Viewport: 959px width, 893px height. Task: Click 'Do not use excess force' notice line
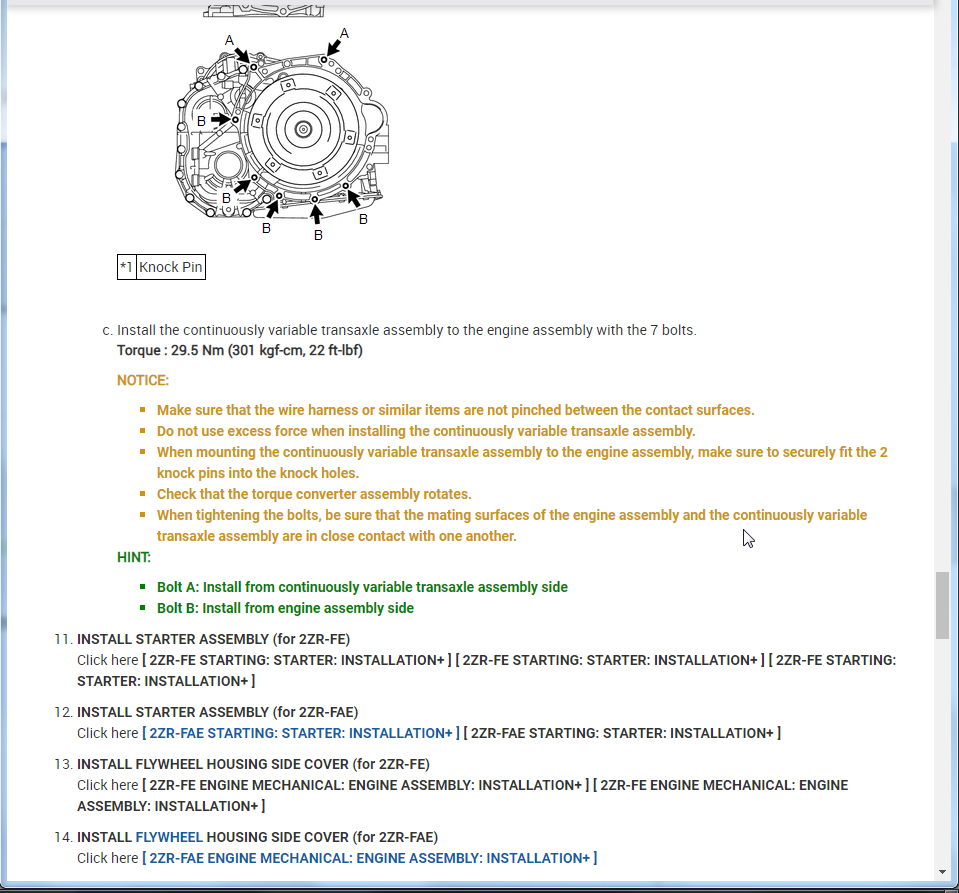pyautogui.click(x=426, y=431)
